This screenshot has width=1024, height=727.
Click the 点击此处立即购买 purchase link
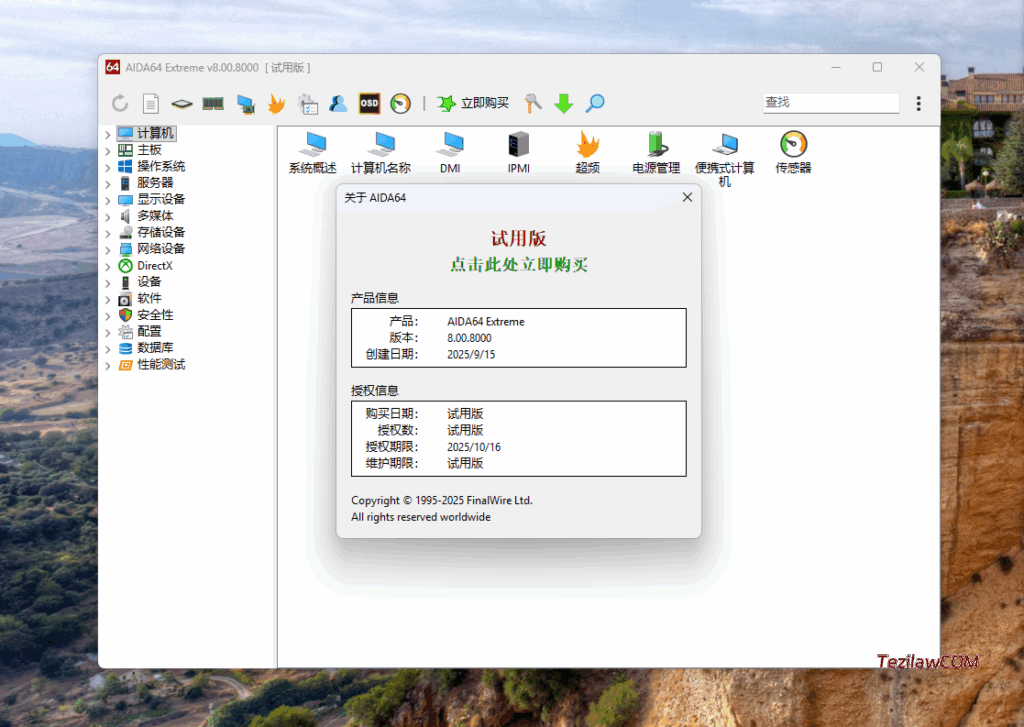pos(519,265)
